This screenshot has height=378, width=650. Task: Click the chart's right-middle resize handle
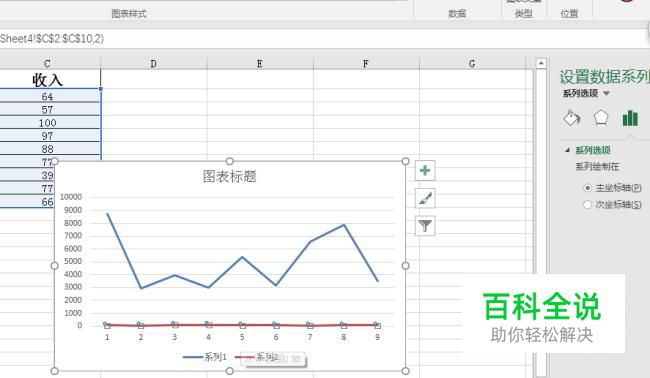point(405,266)
